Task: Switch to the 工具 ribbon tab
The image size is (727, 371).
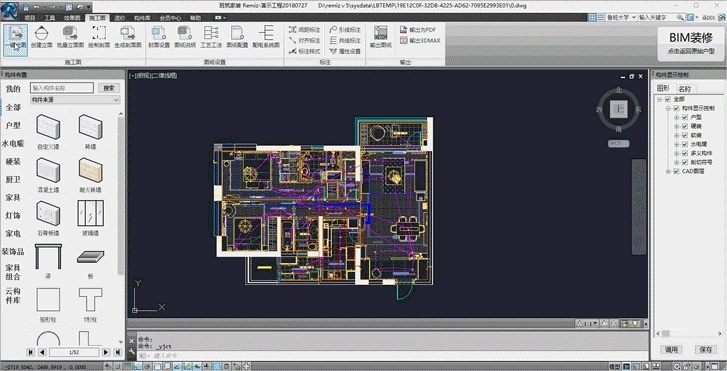Action: pos(50,18)
